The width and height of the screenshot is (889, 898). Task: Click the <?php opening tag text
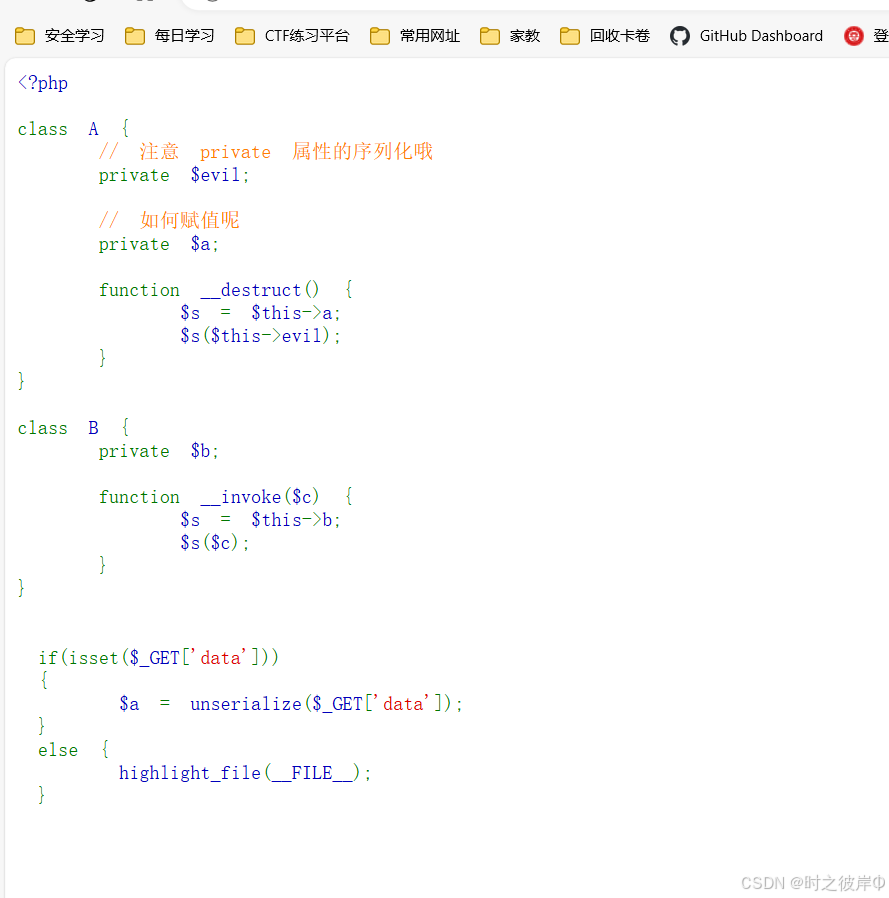click(43, 83)
